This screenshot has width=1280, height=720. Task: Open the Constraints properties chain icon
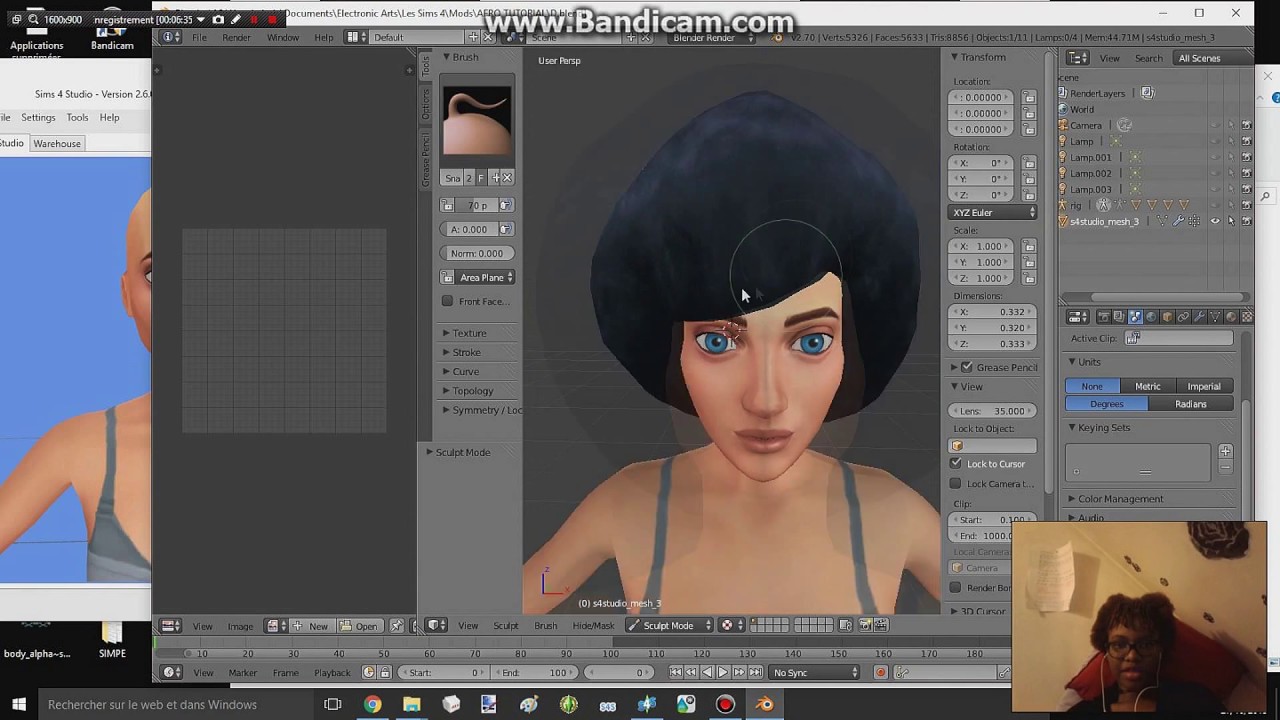coord(1183,317)
